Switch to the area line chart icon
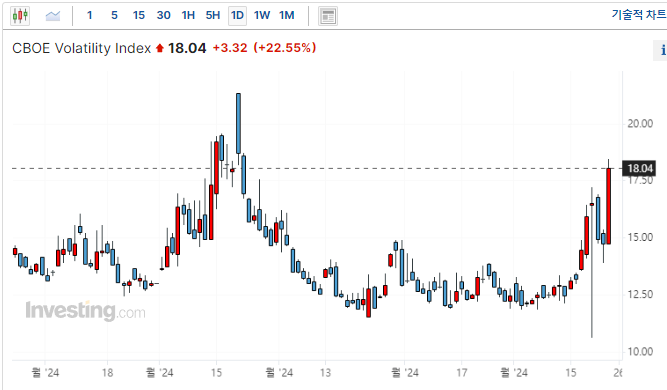 [x=53, y=16]
